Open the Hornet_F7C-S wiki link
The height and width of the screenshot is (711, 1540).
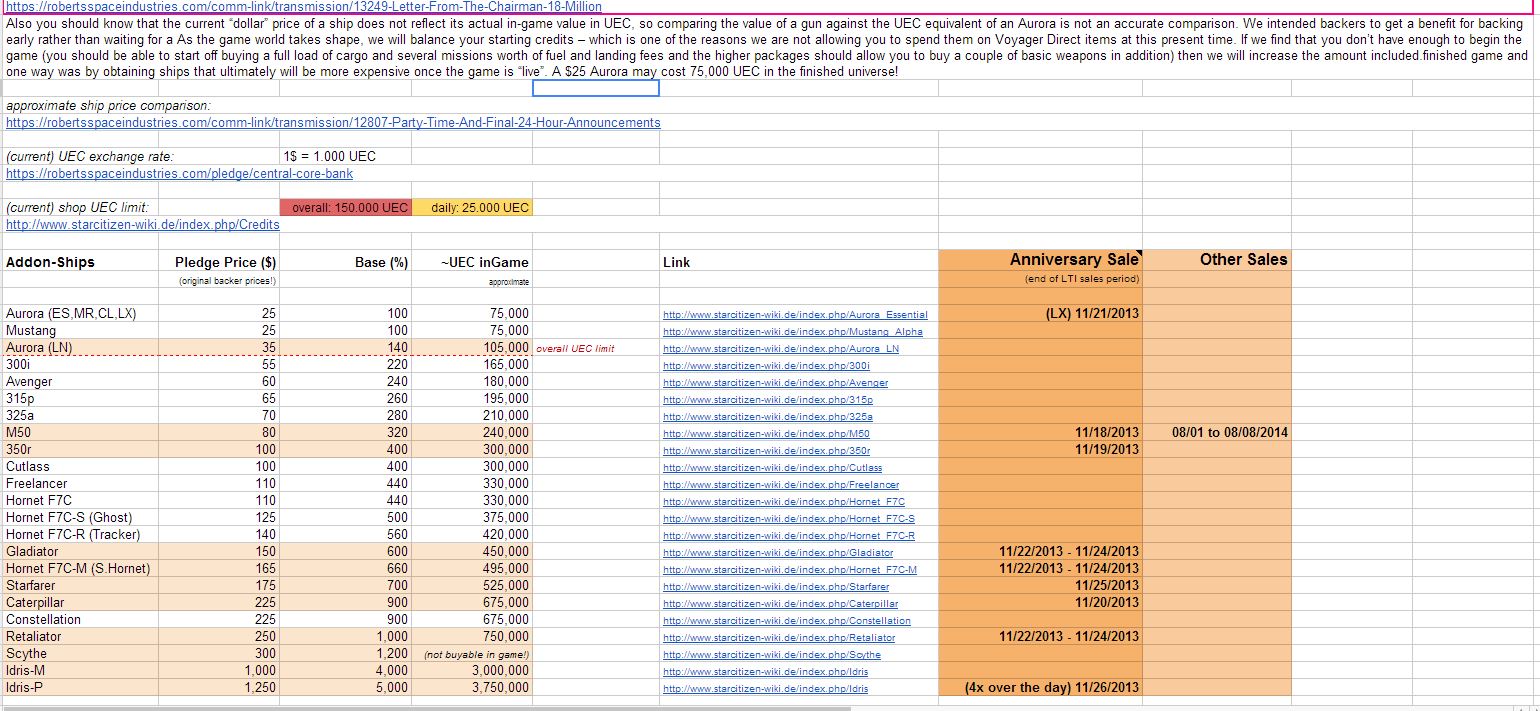click(x=789, y=518)
